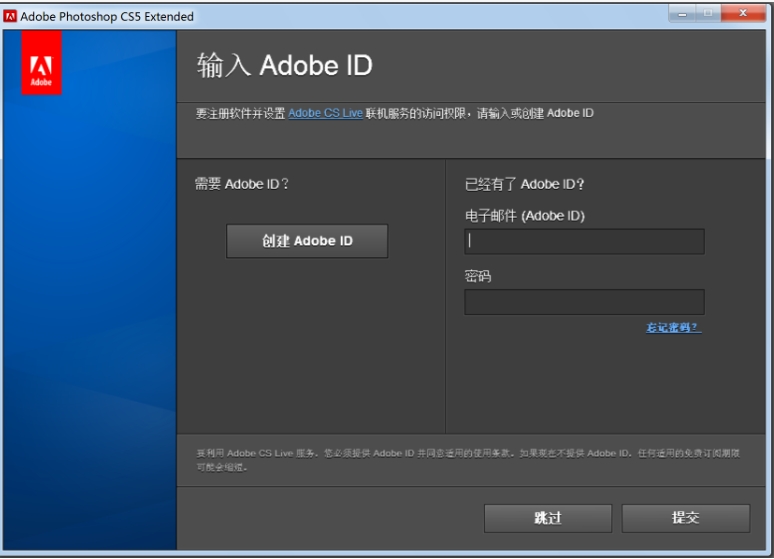Click the 密码 label above password box
Image resolution: width=774 pixels, height=559 pixels.
[478, 276]
